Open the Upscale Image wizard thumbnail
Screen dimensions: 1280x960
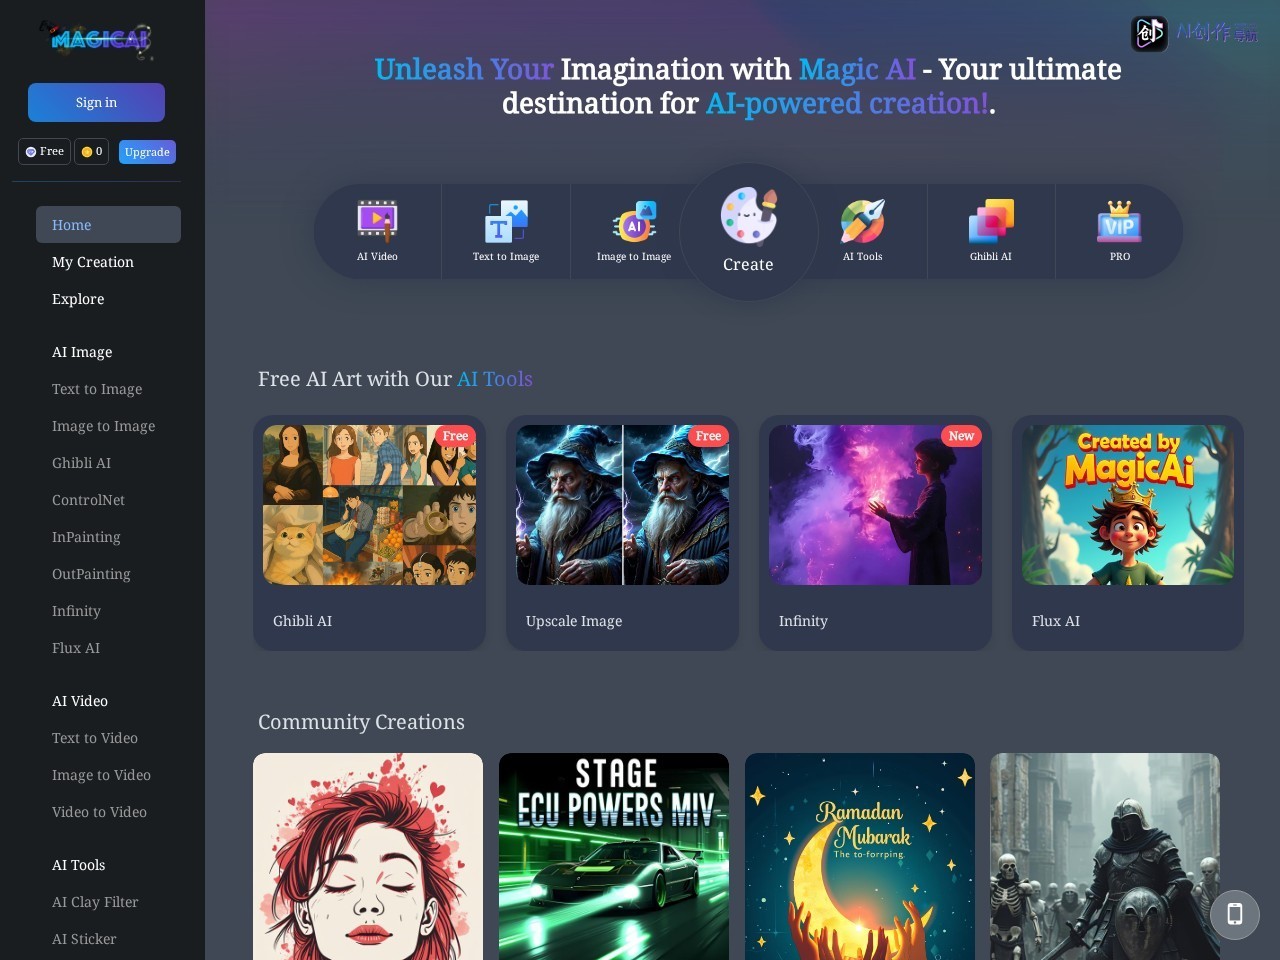(622, 505)
